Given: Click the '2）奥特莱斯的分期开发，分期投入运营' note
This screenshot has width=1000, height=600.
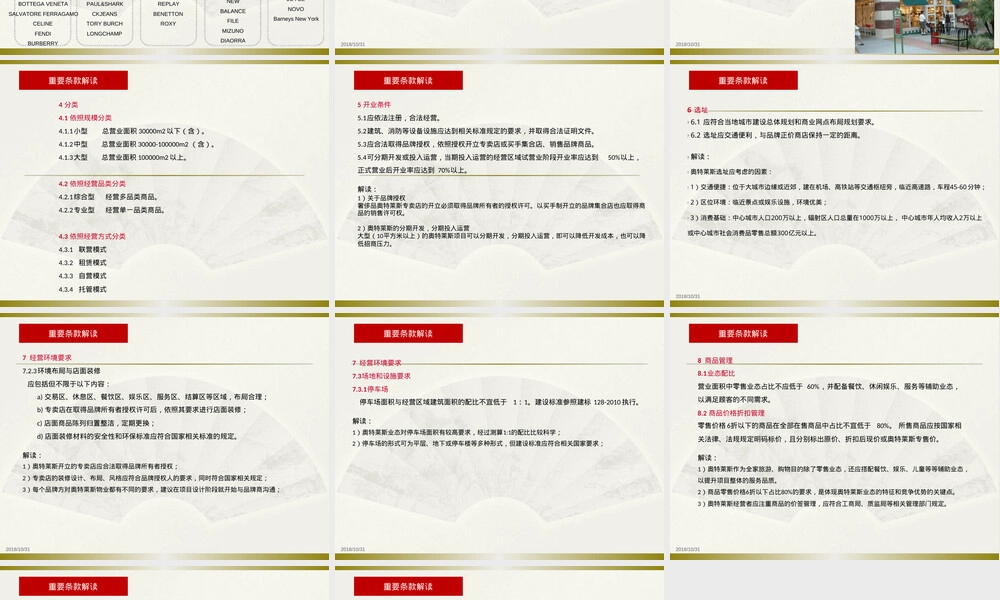Looking at the screenshot, I should [413, 228].
